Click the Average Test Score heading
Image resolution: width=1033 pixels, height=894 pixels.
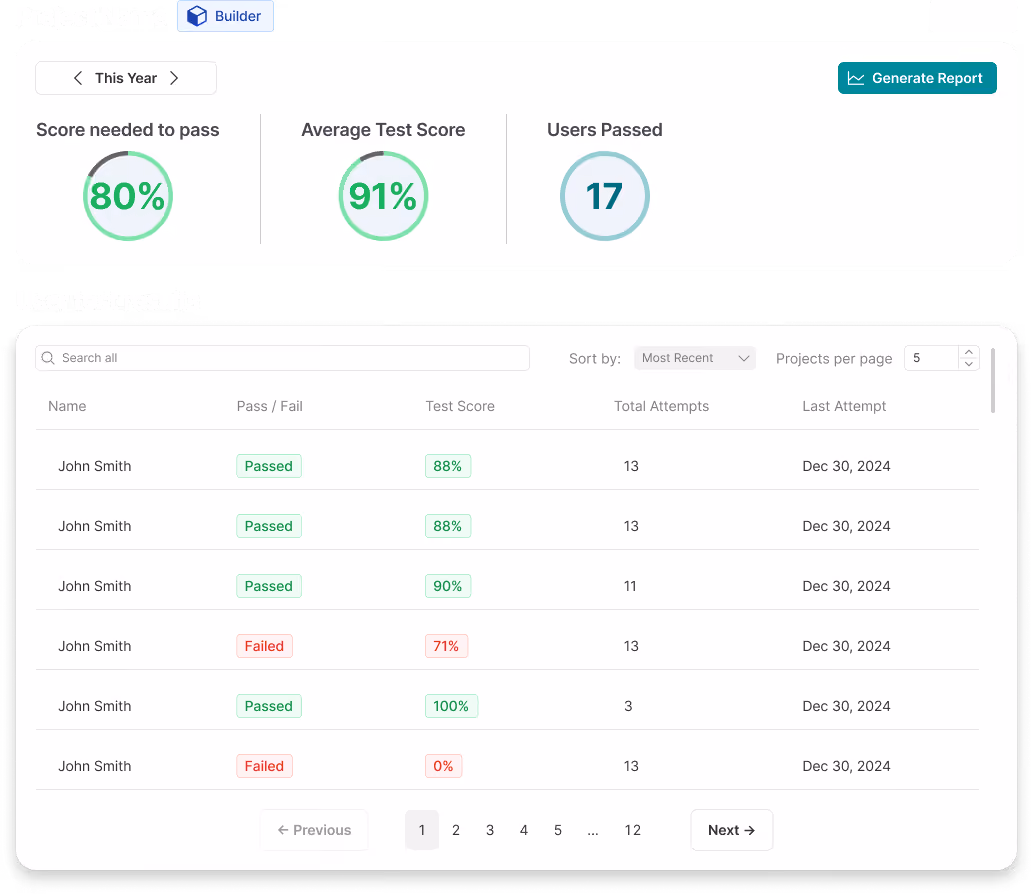pyautogui.click(x=383, y=130)
